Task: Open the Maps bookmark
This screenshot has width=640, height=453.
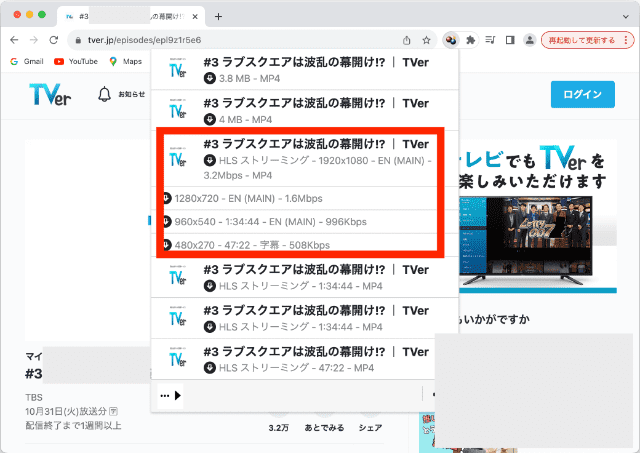Action: 126,61
